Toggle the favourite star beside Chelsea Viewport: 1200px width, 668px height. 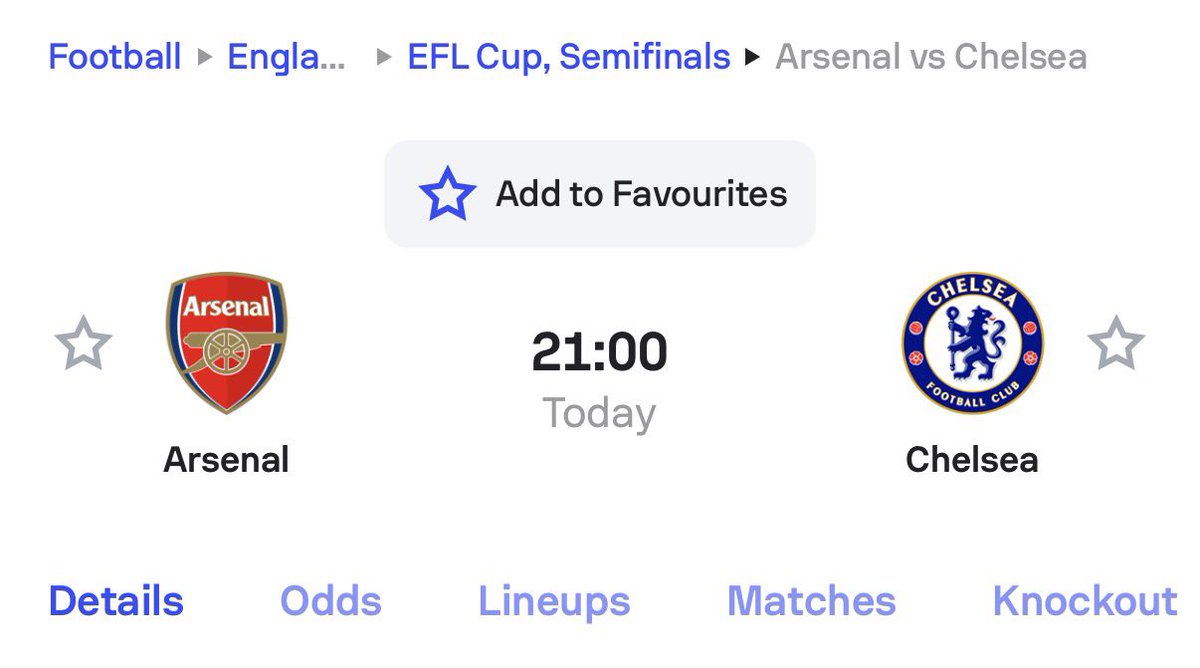[x=1116, y=344]
